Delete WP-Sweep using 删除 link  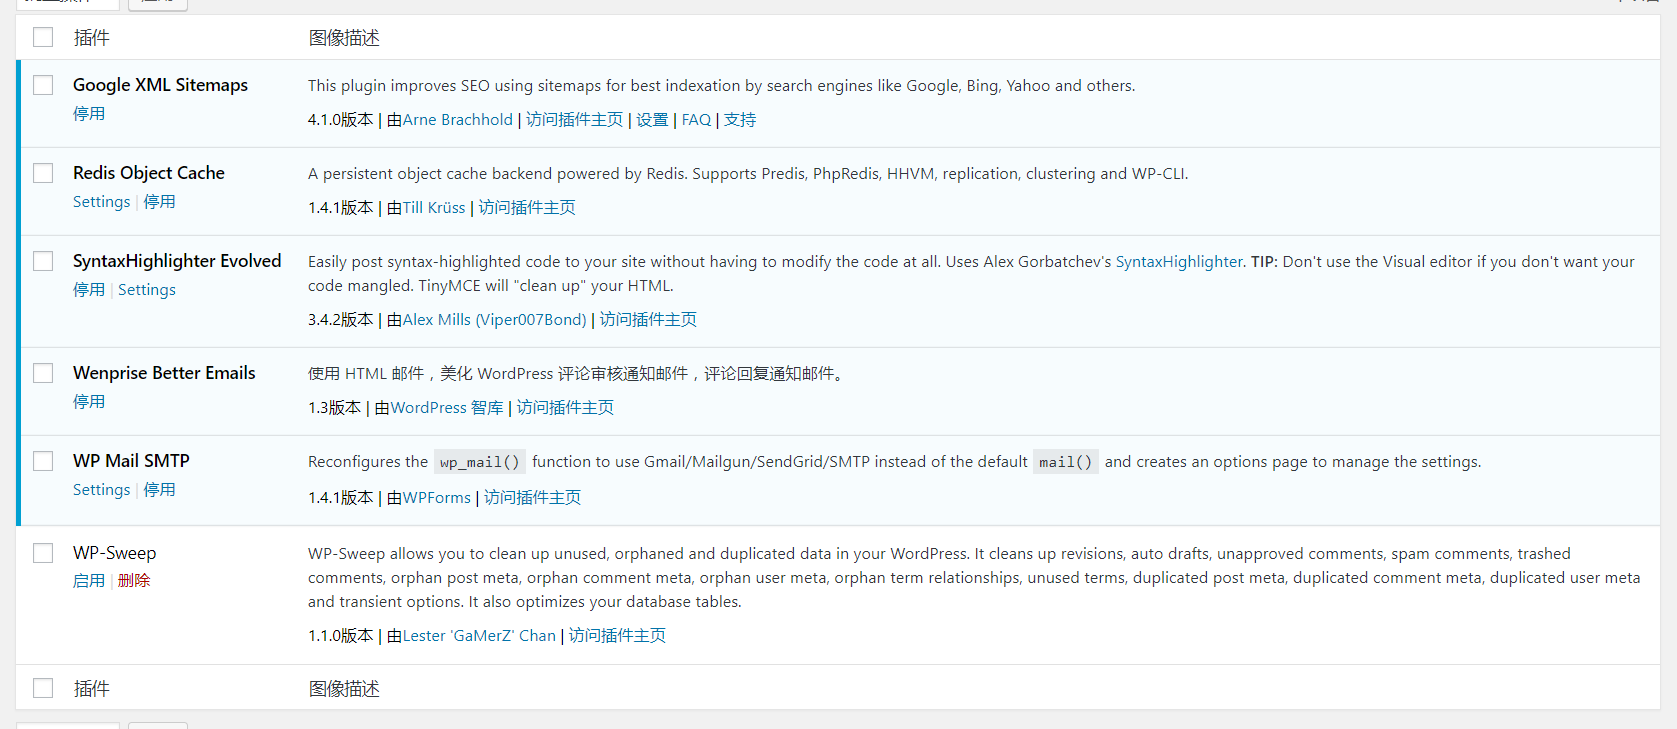pos(134,581)
